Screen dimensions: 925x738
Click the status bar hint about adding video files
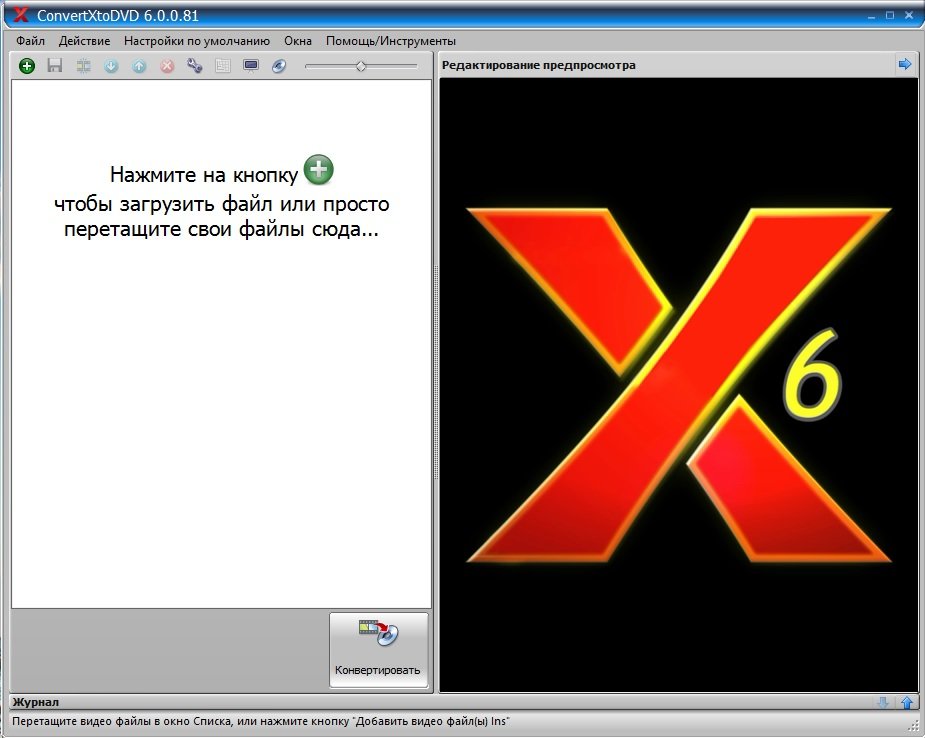(x=261, y=721)
